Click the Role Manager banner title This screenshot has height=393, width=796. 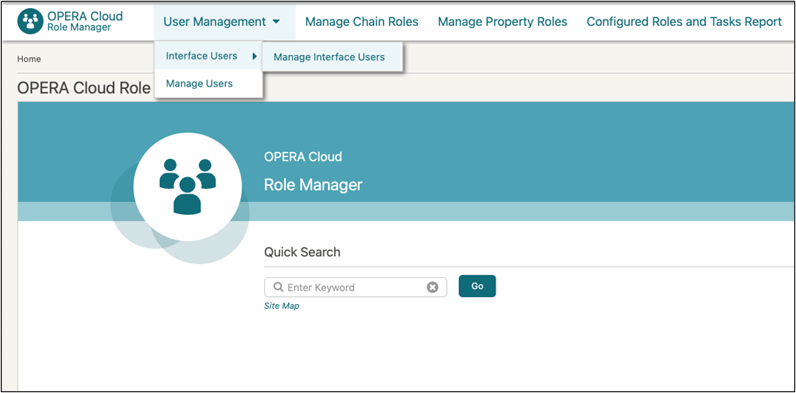click(313, 184)
